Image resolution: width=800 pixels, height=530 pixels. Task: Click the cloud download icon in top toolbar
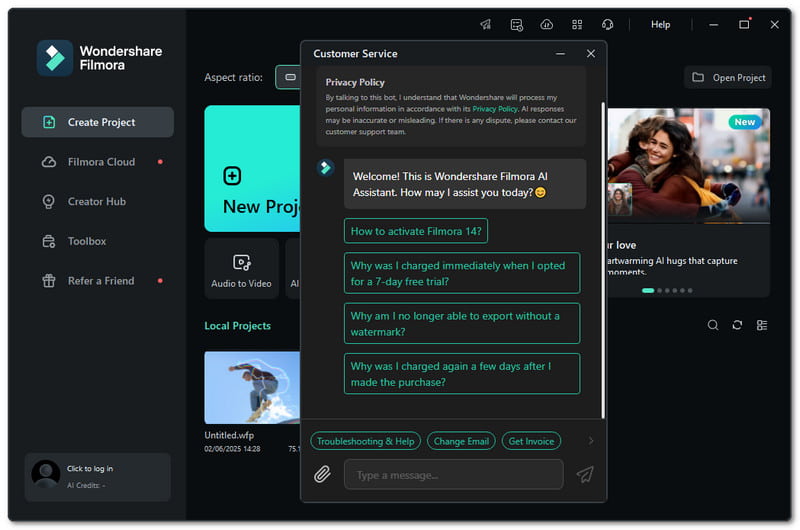click(x=546, y=24)
